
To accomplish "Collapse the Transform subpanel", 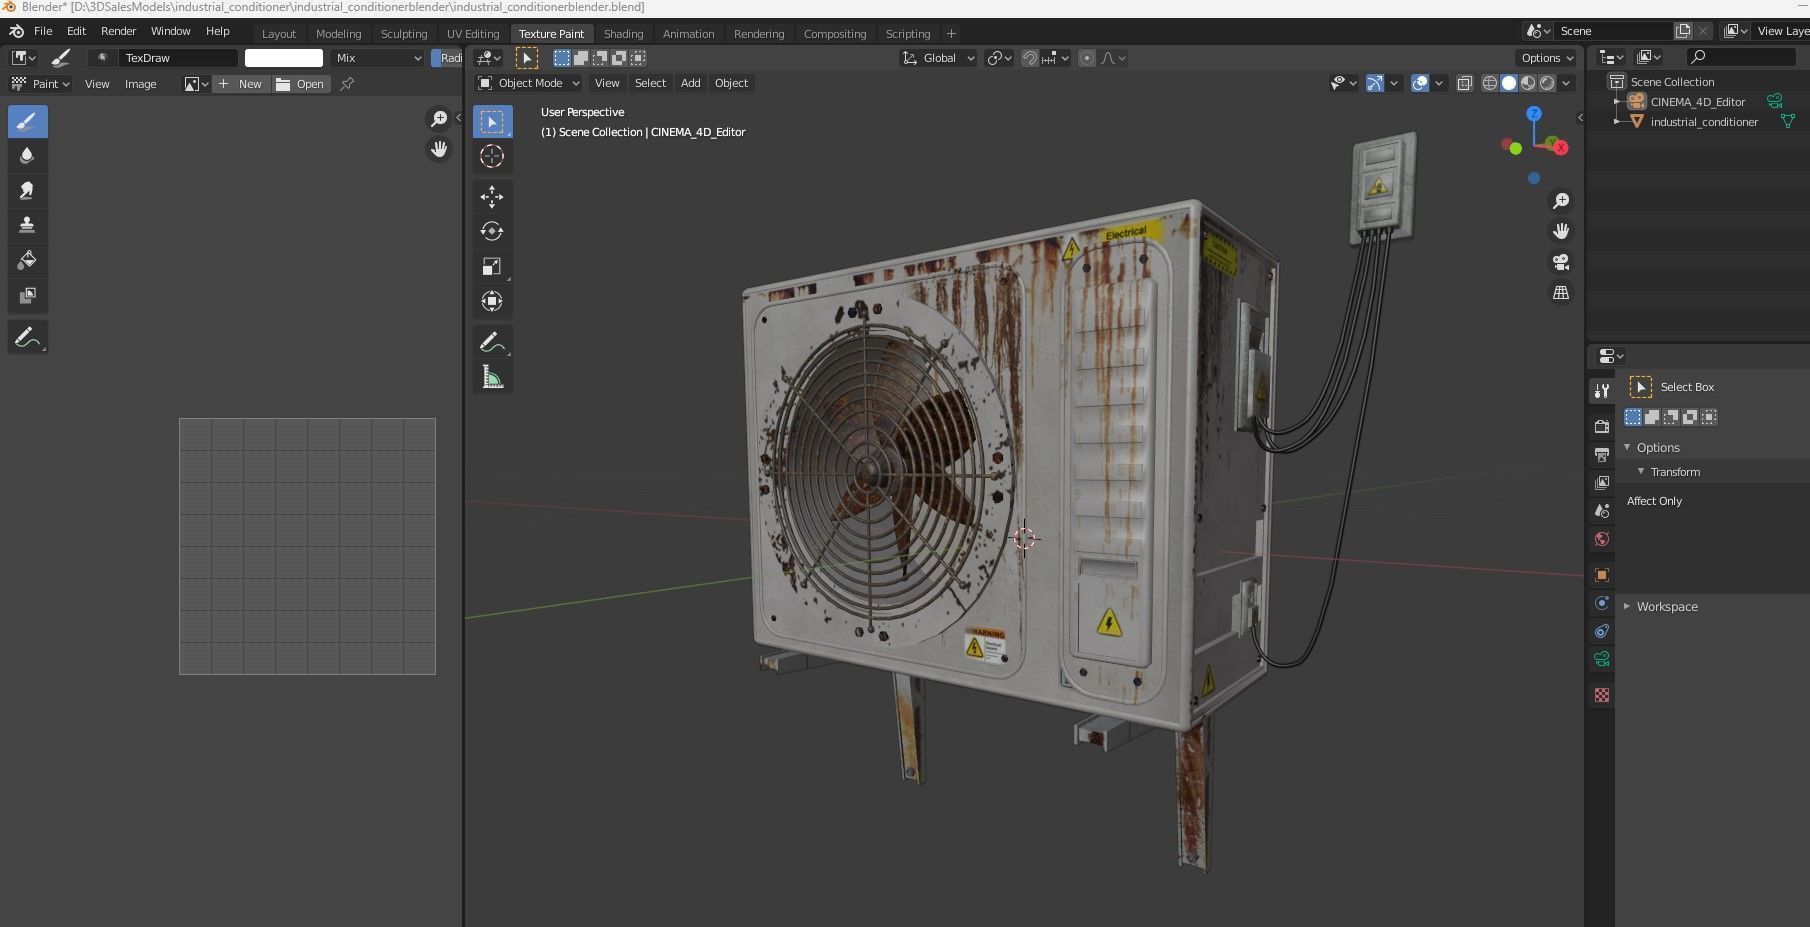I will [x=1641, y=471].
